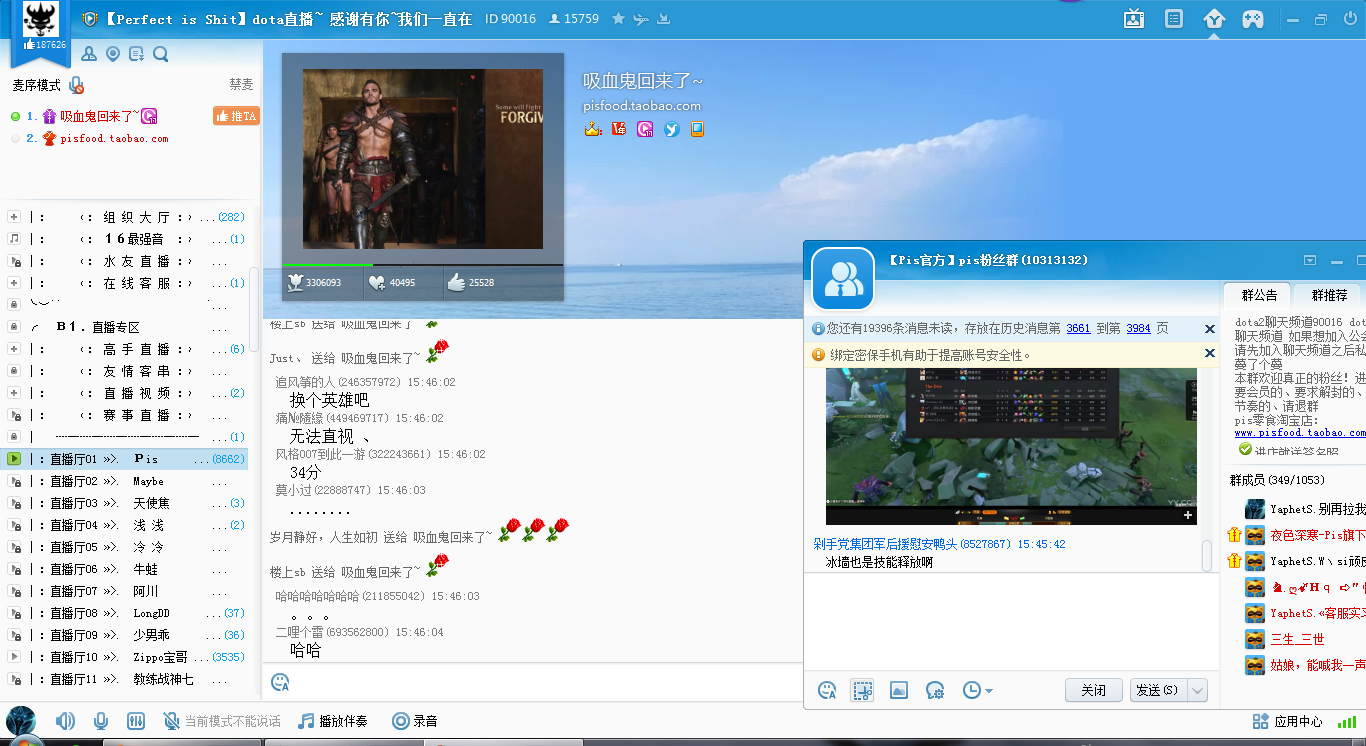Open the TV icon in top-right toolbar
The height and width of the screenshot is (746, 1366).
pos(1134,19)
